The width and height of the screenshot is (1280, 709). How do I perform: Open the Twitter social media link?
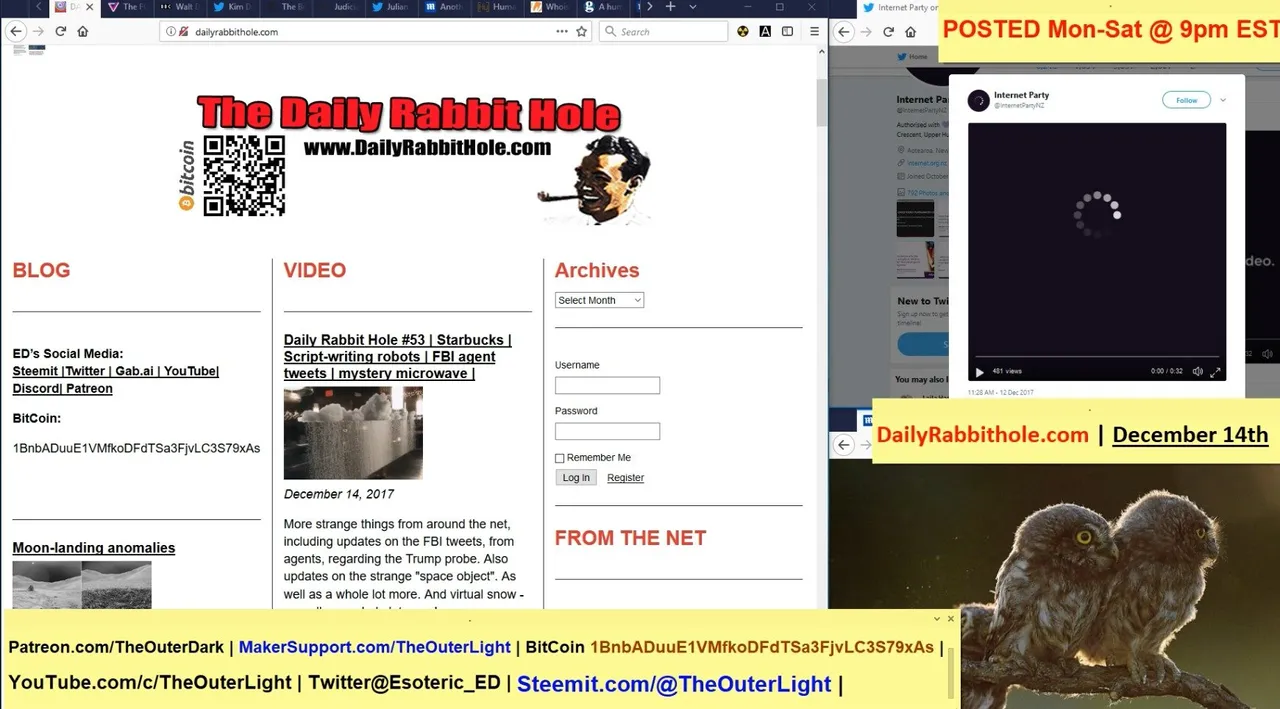(86, 371)
